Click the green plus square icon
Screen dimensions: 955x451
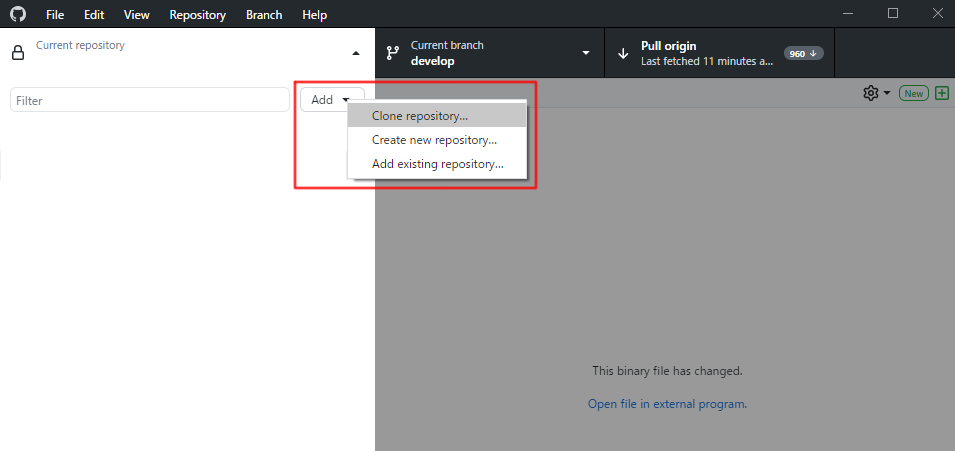(x=942, y=93)
